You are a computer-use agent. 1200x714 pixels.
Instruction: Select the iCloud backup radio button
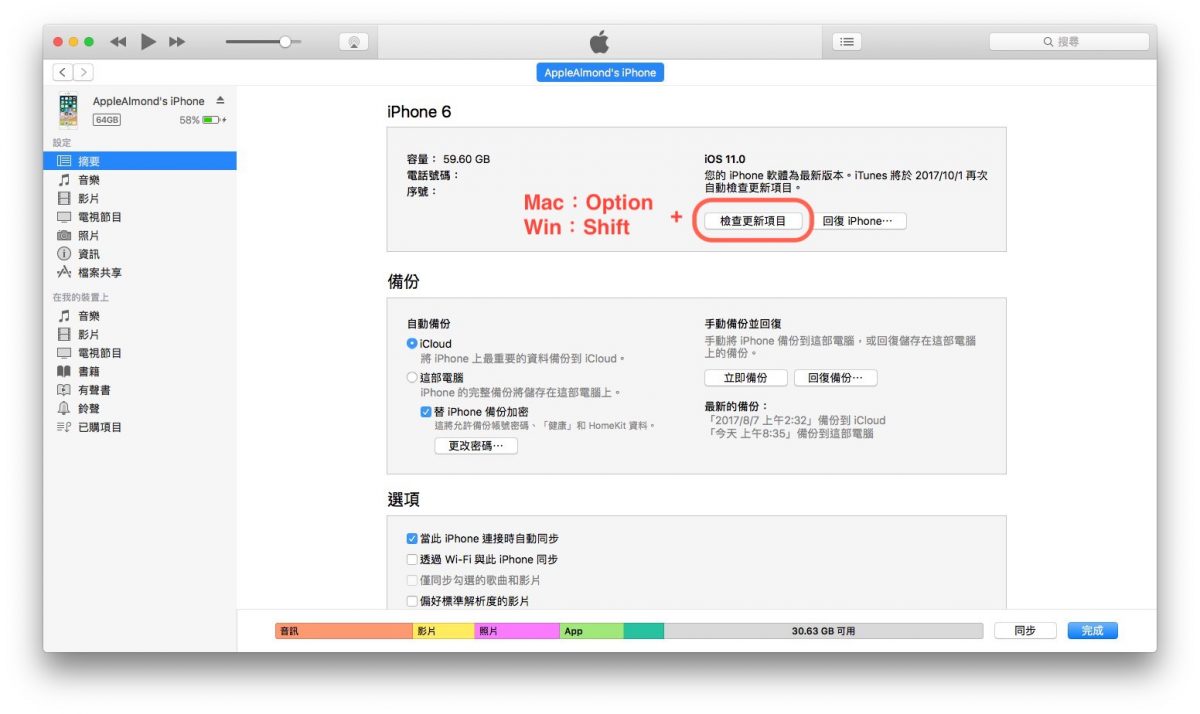coord(412,343)
